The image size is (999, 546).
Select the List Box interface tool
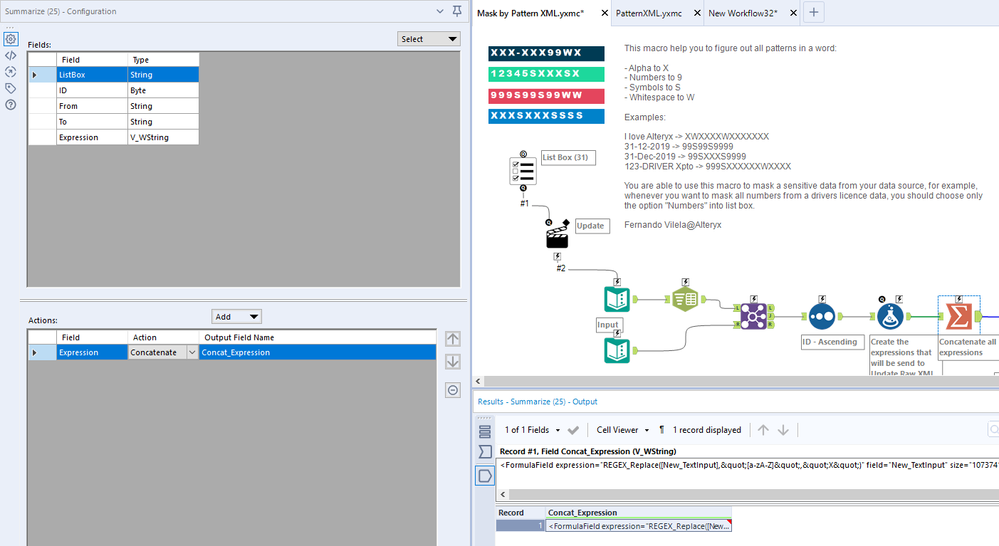pos(523,171)
